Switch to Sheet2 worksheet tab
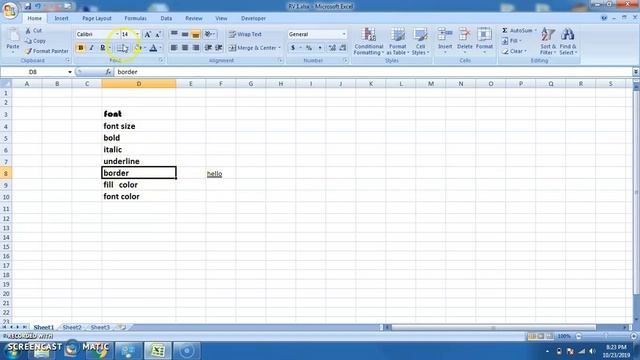Screen dimensions: 640x360 coord(72,327)
